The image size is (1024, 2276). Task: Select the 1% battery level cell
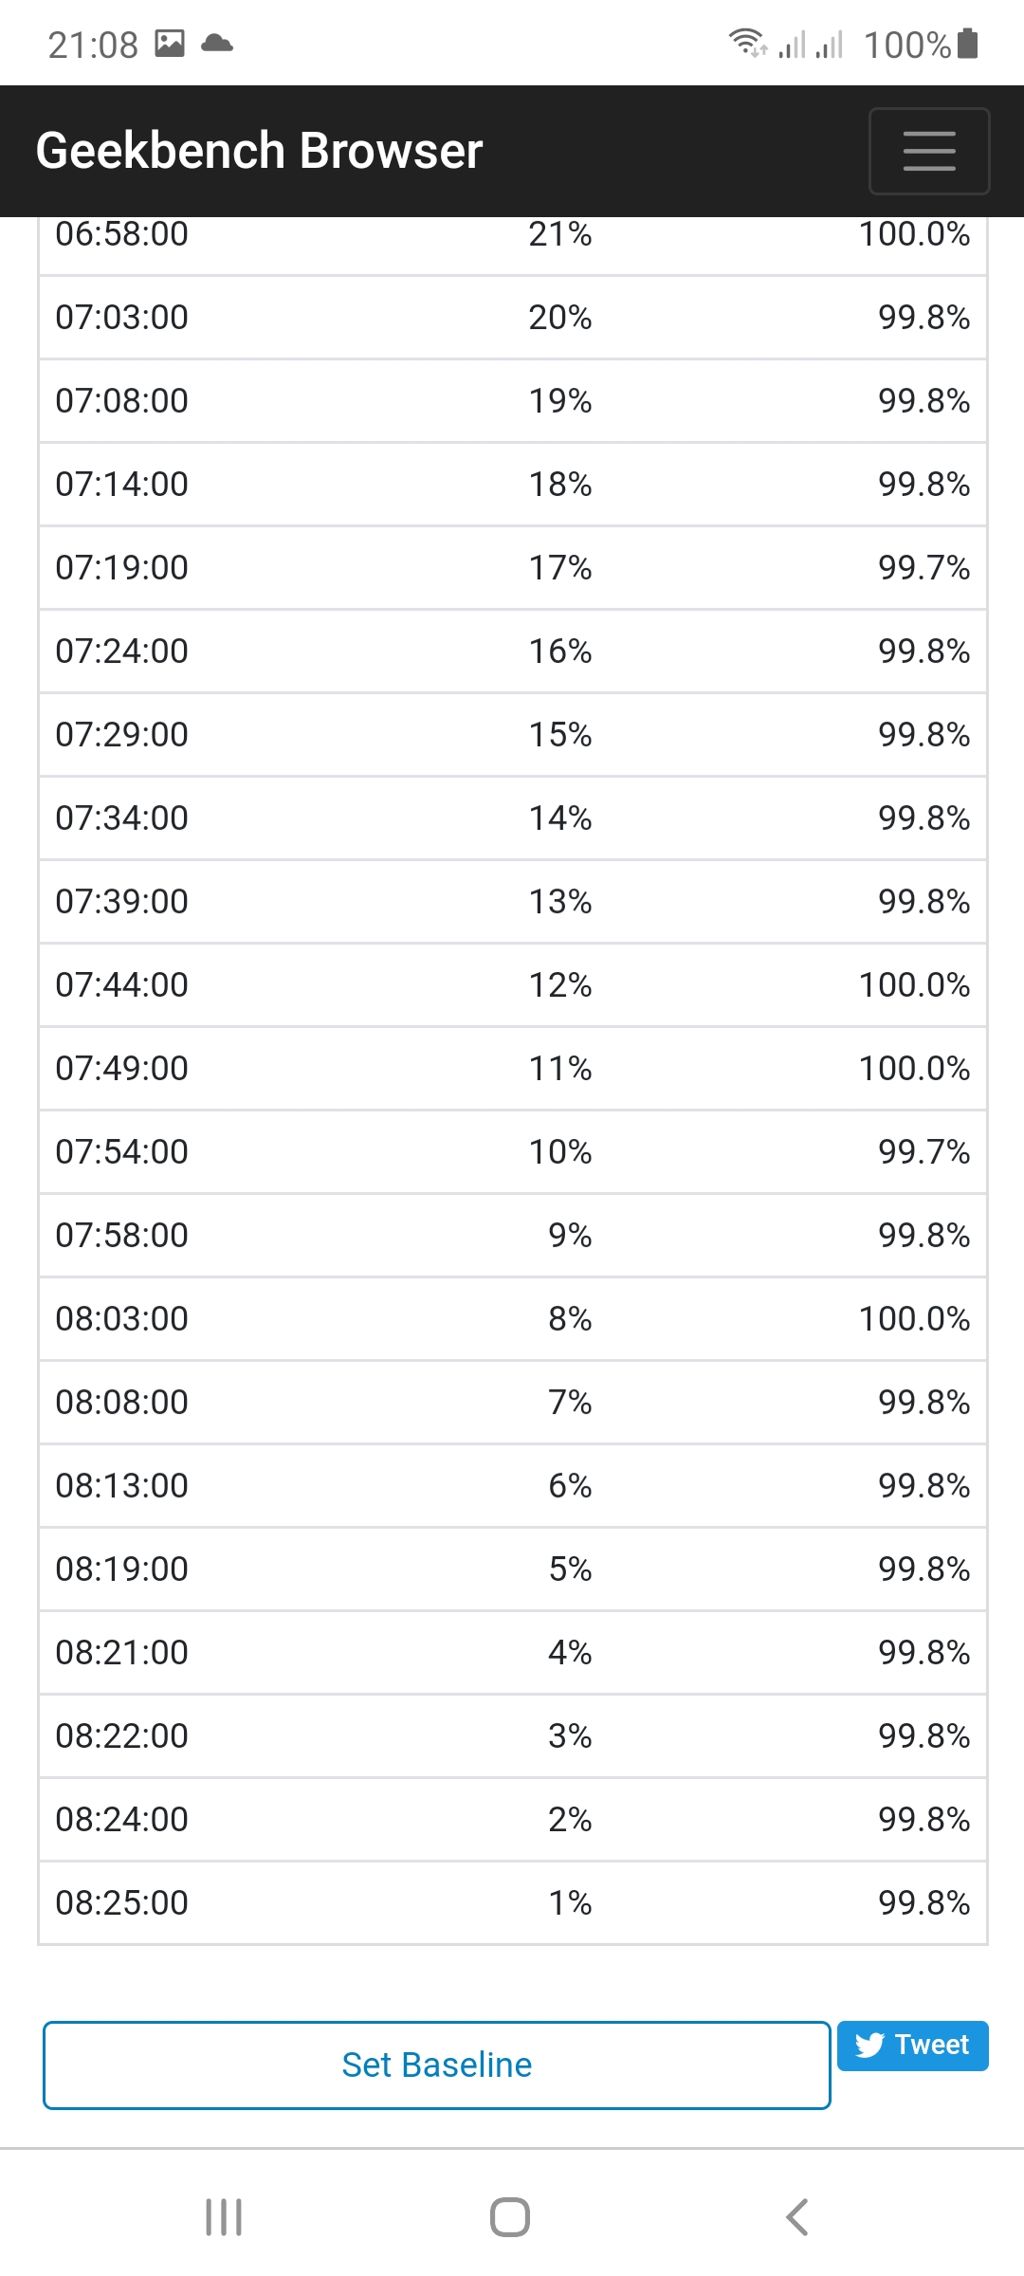570,1903
